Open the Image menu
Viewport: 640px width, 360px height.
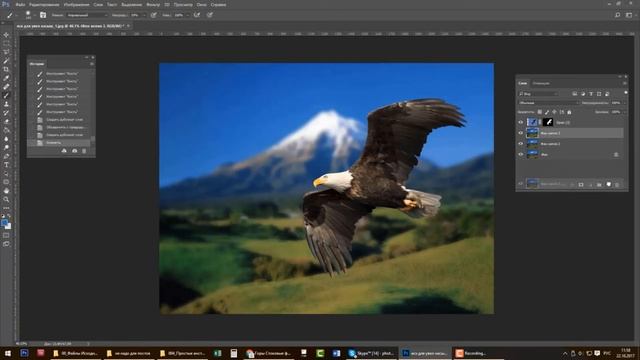coord(76,5)
